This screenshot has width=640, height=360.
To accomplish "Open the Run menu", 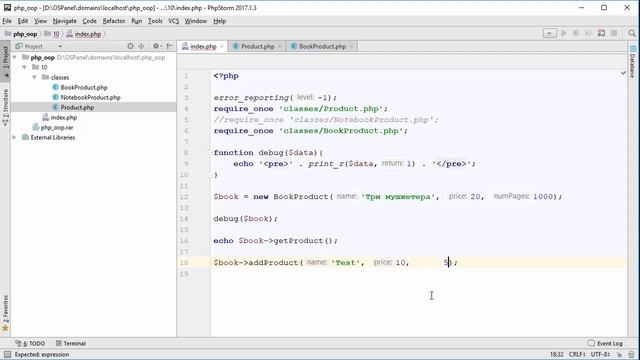I will coord(137,21).
